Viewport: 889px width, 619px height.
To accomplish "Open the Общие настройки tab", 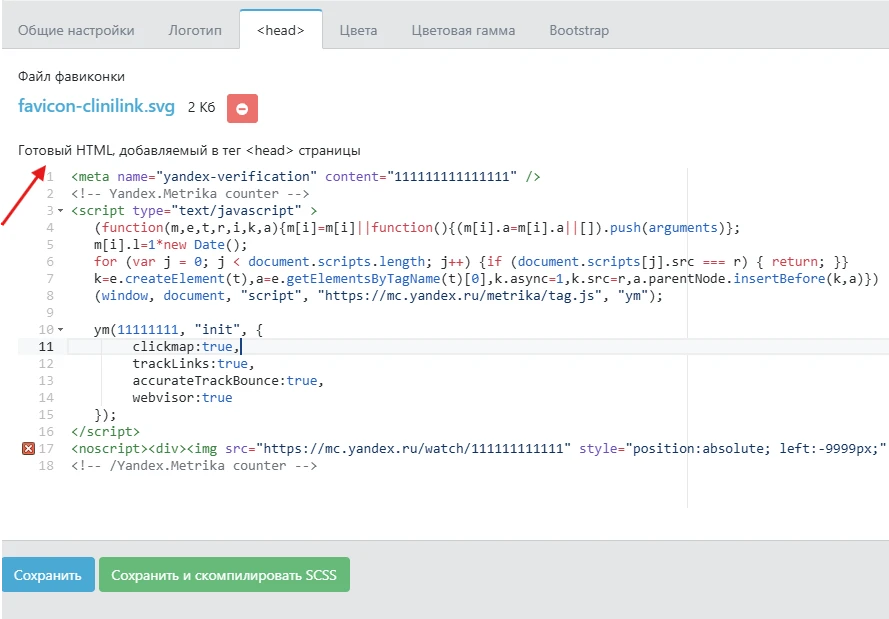I will (76, 30).
